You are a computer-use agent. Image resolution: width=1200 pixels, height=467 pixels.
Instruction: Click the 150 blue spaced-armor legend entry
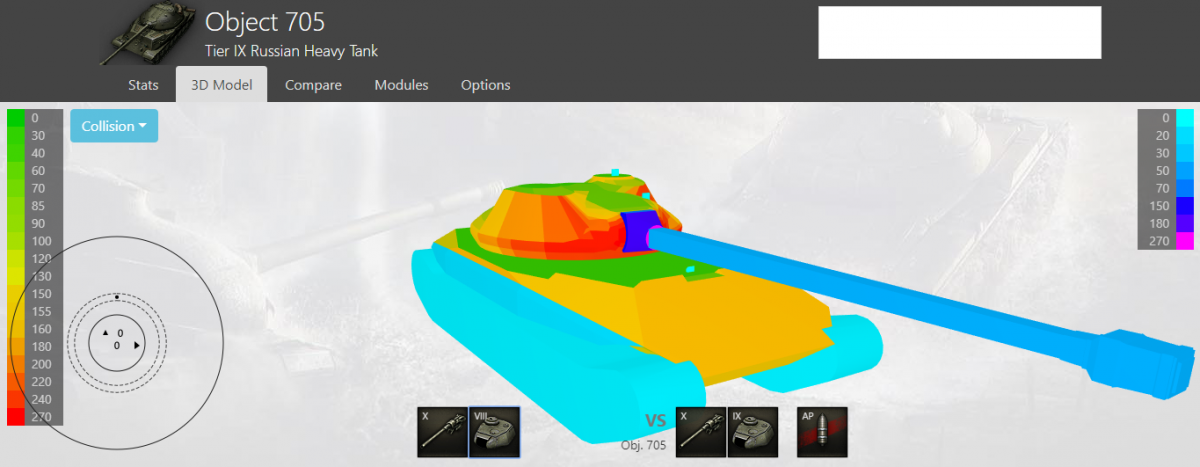[1165, 206]
